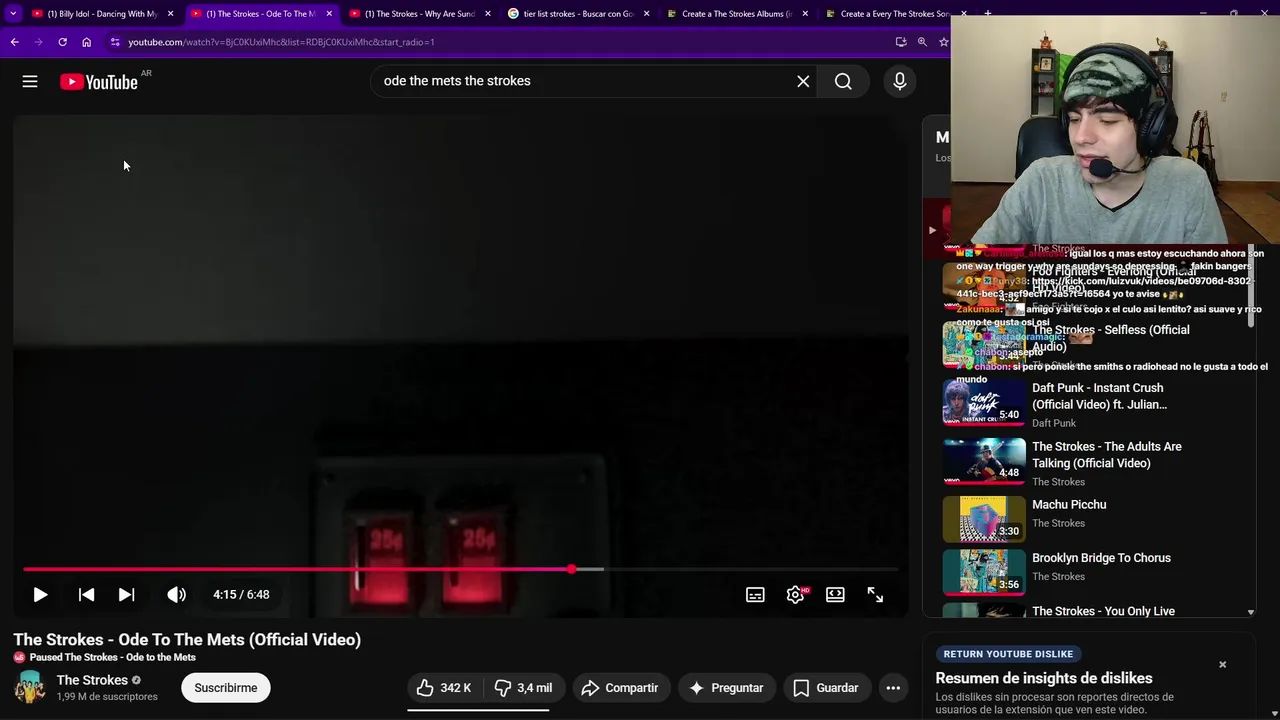Clear the search box text
Screen dimensions: 1280x720
803,81
